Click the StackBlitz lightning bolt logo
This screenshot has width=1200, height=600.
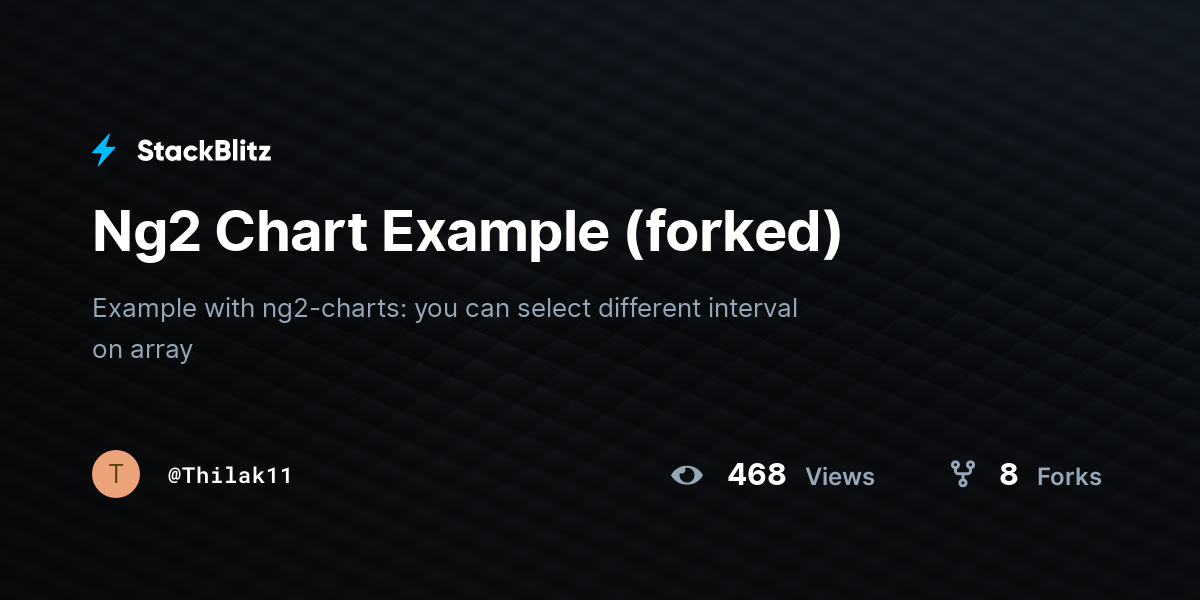click(104, 151)
